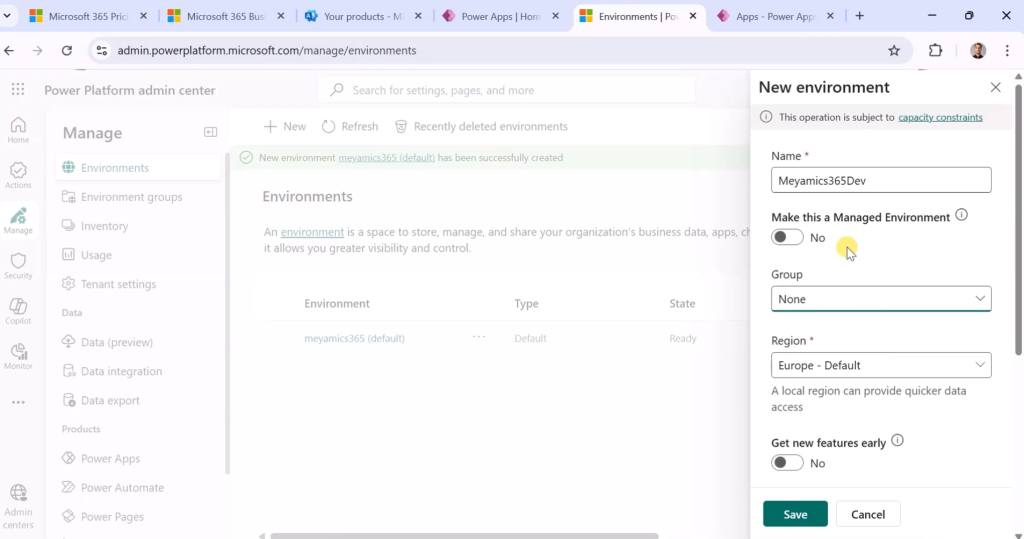Click the panel vertical scrollbar
Viewport: 1024px width, 539px height.
tap(1018, 219)
